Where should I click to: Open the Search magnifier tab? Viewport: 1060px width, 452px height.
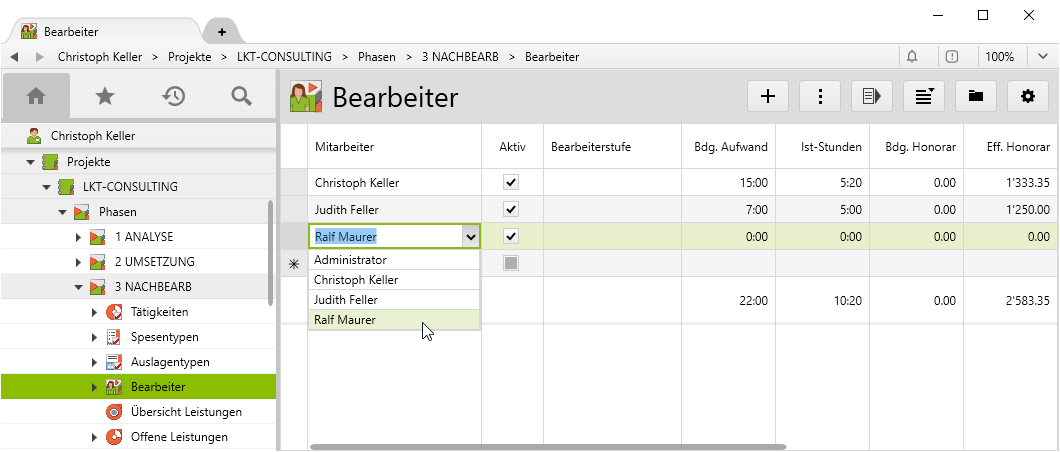tap(241, 96)
